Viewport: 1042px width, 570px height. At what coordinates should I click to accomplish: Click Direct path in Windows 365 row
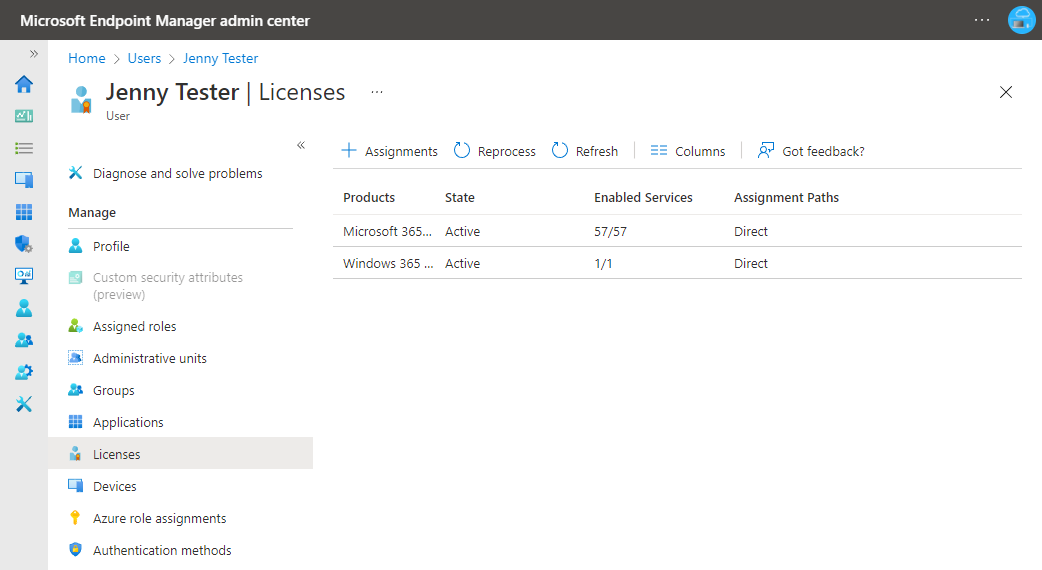(x=751, y=264)
